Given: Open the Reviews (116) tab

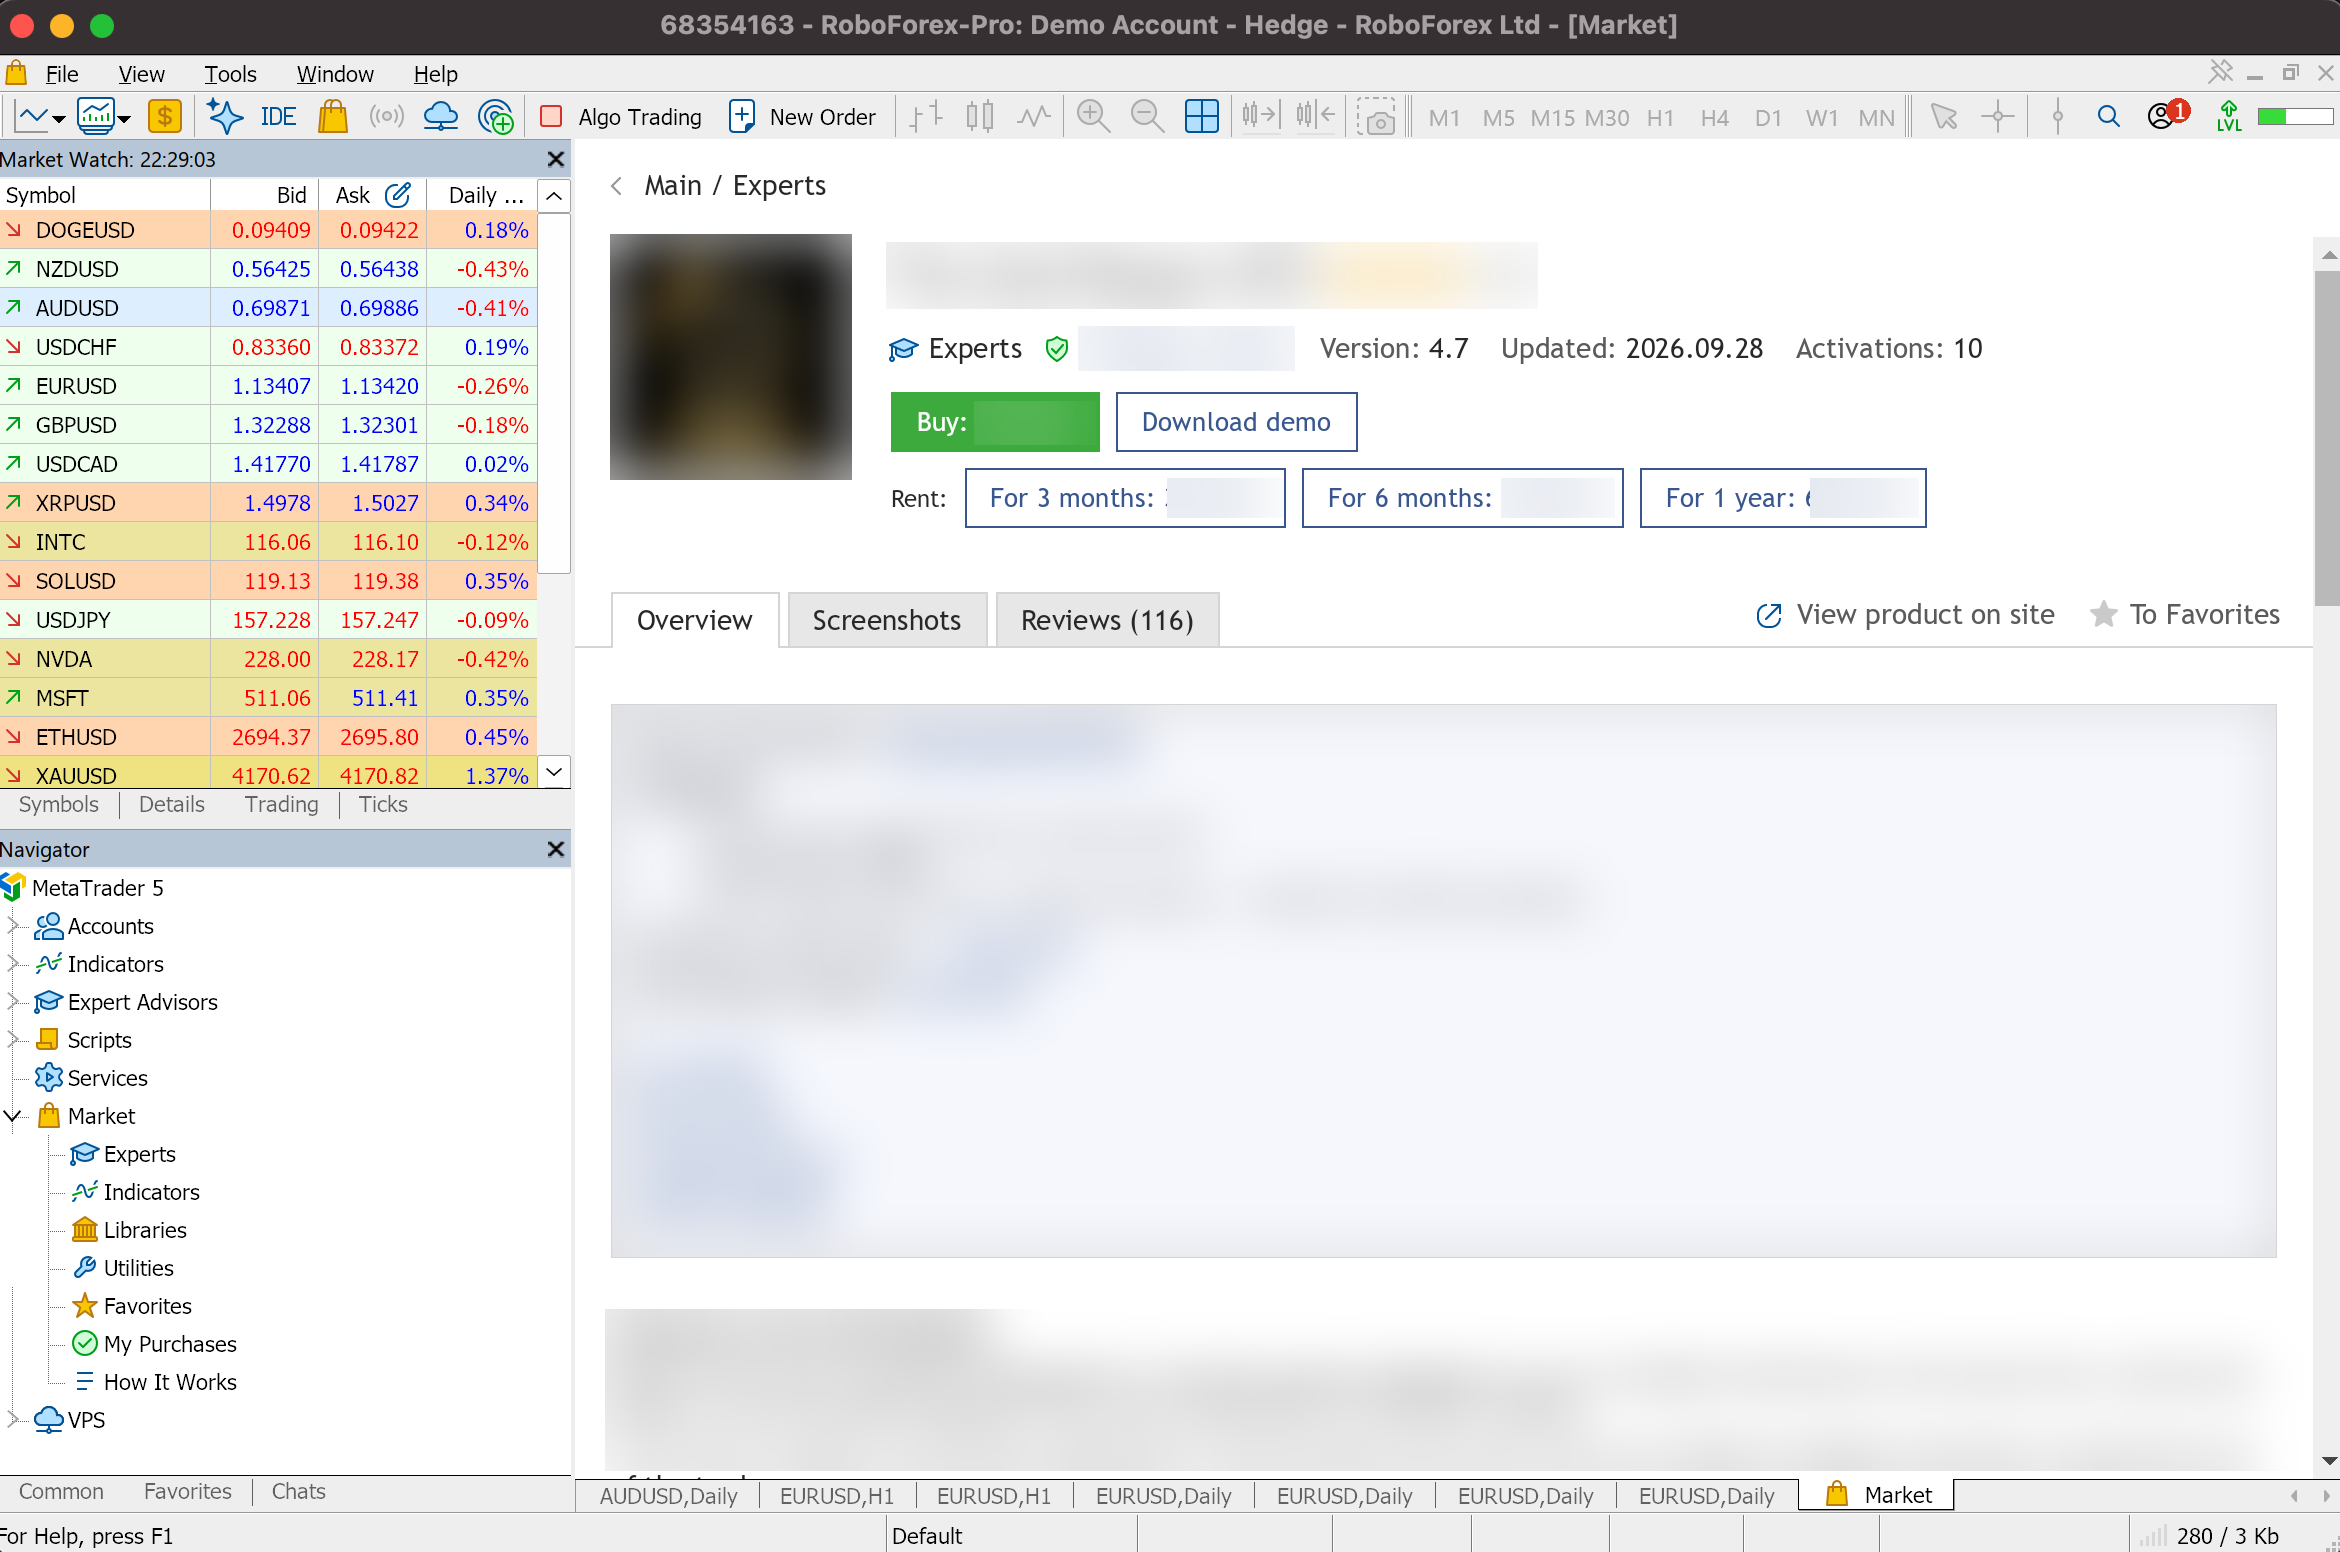Looking at the screenshot, I should pyautogui.click(x=1107, y=620).
